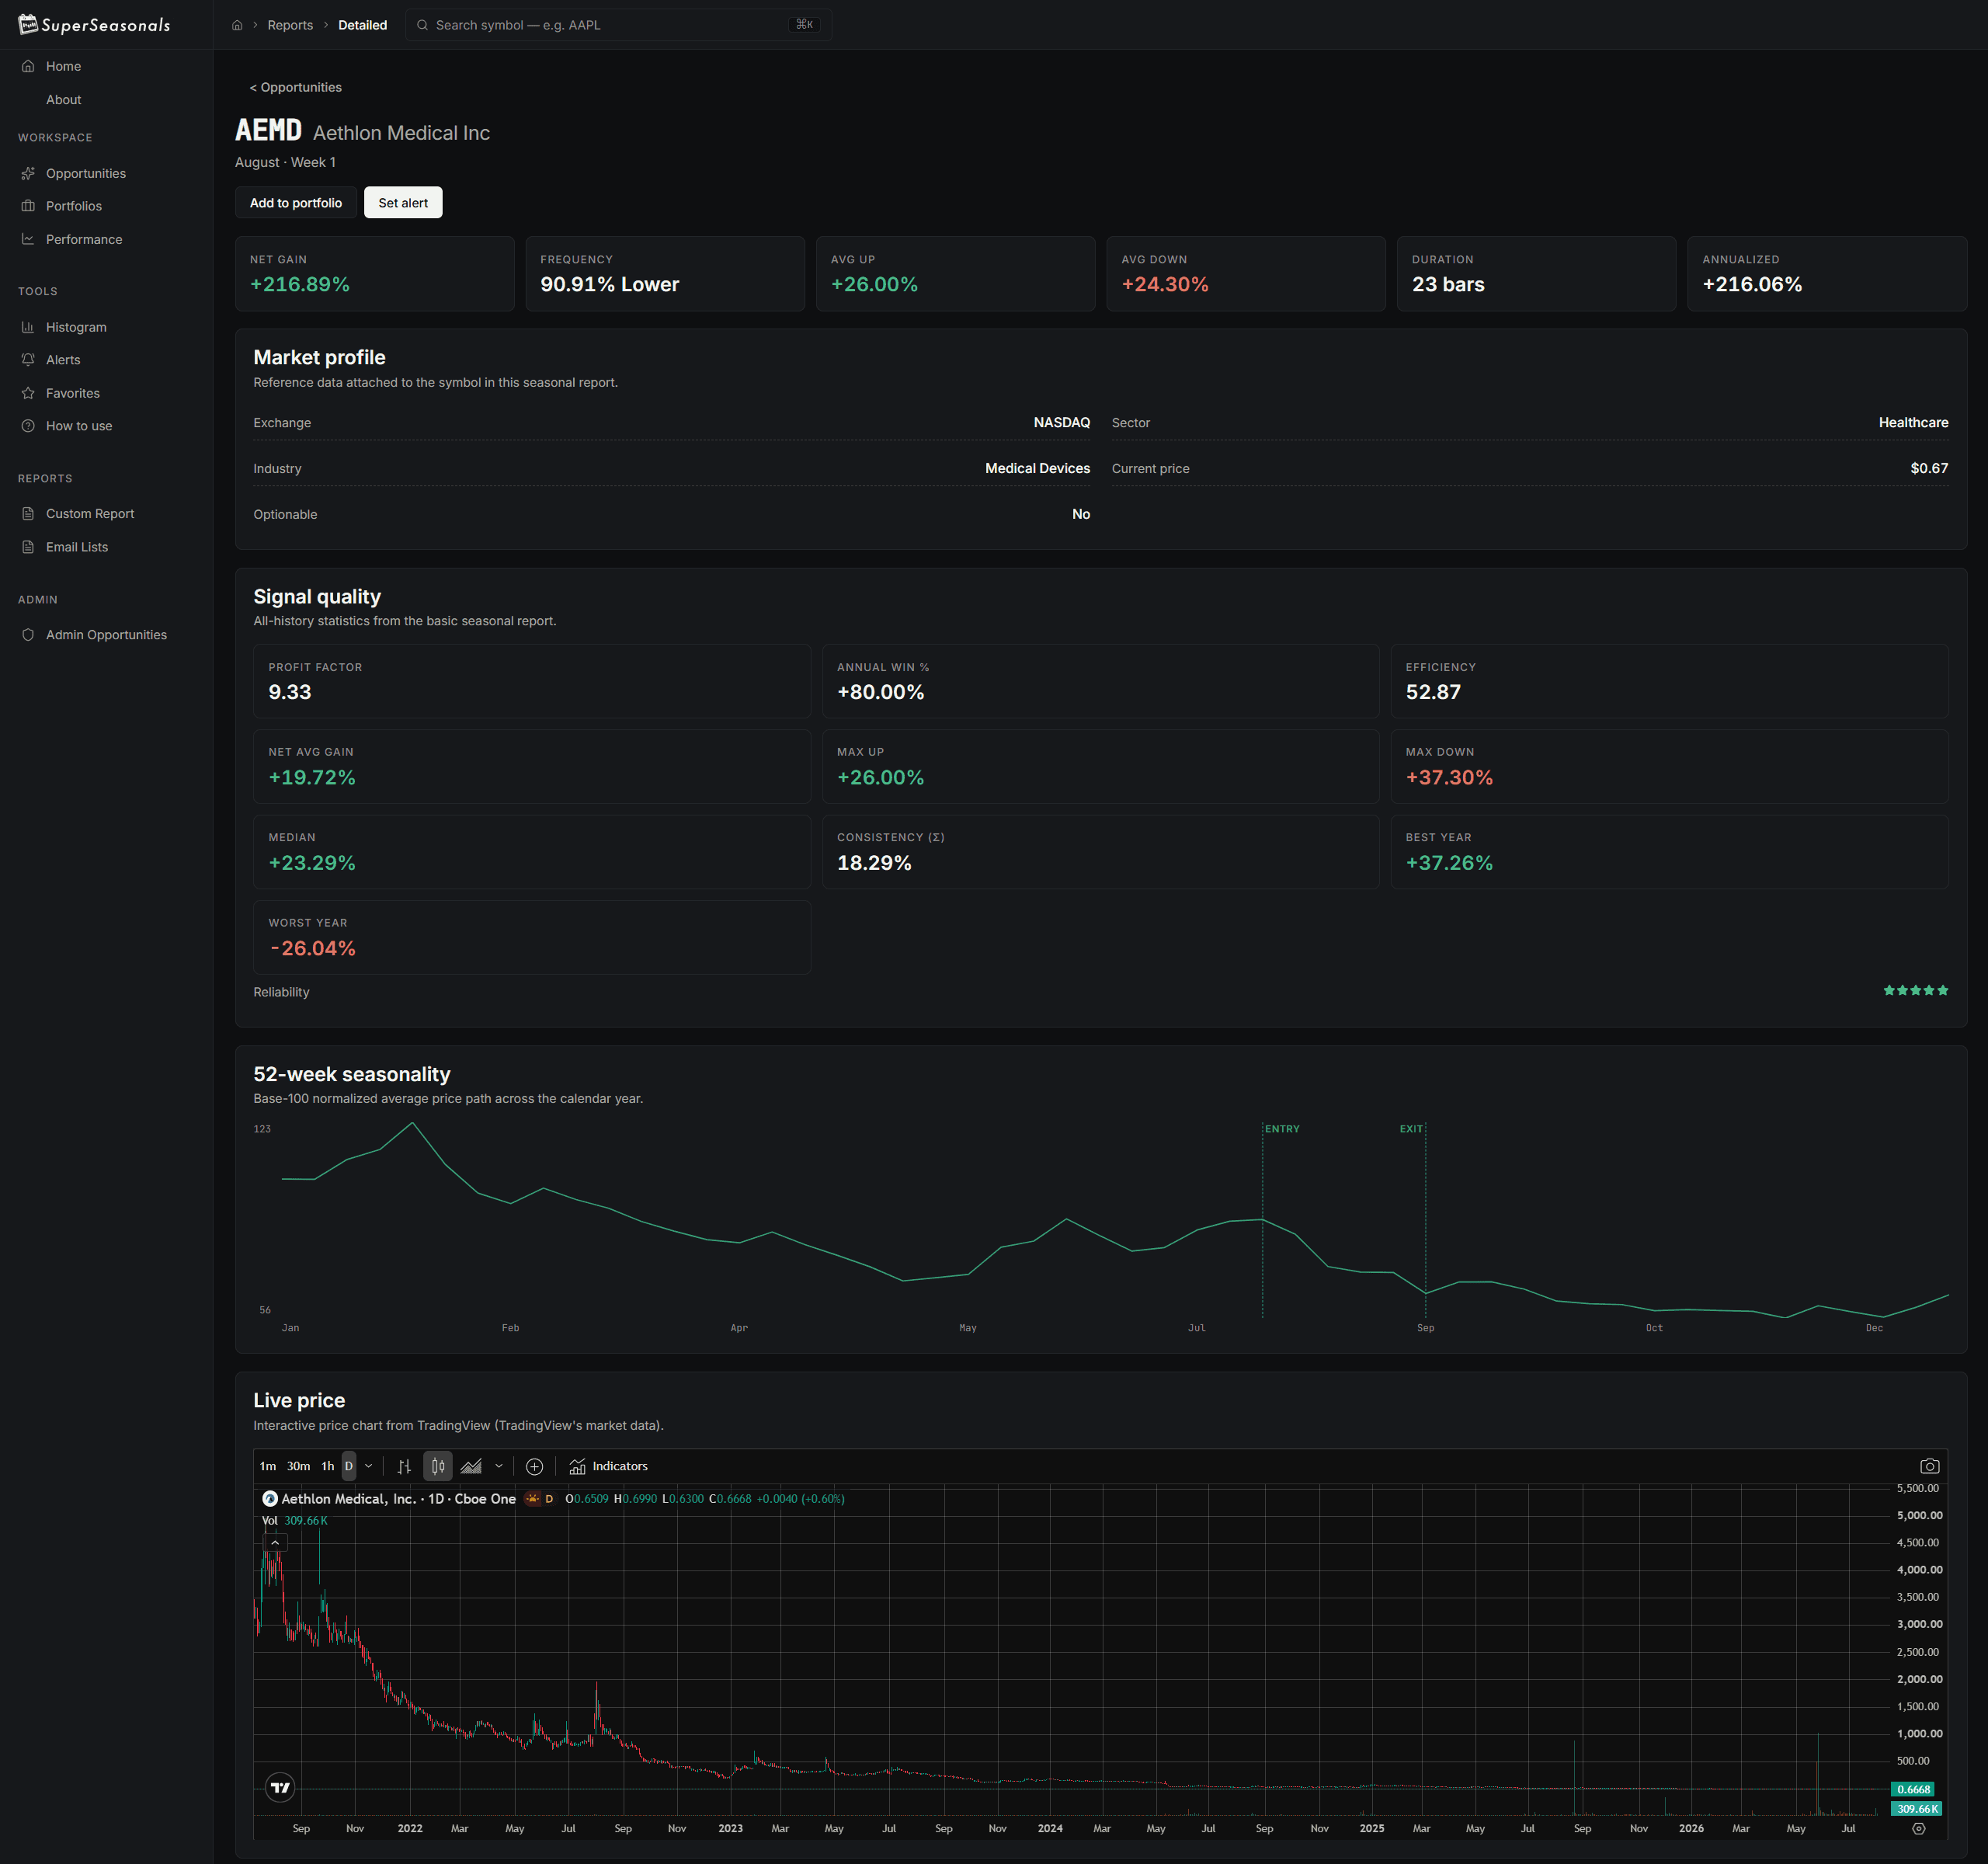This screenshot has width=1988, height=1864.
Task: Click the Reports breadcrumb
Action: (x=290, y=25)
